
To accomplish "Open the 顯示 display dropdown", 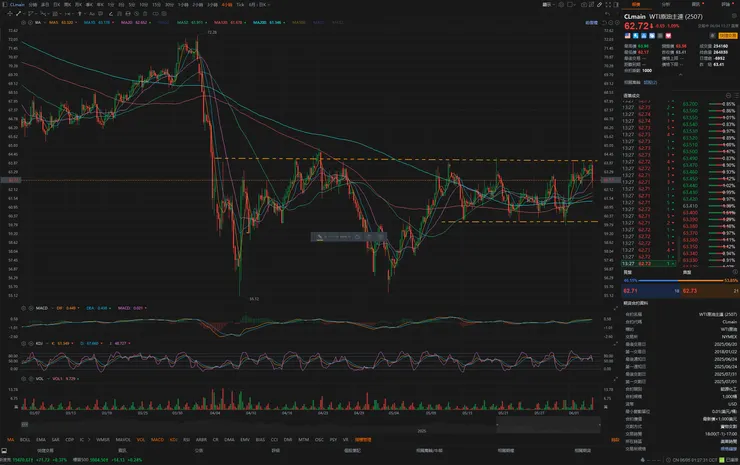I will [x=548, y=4].
